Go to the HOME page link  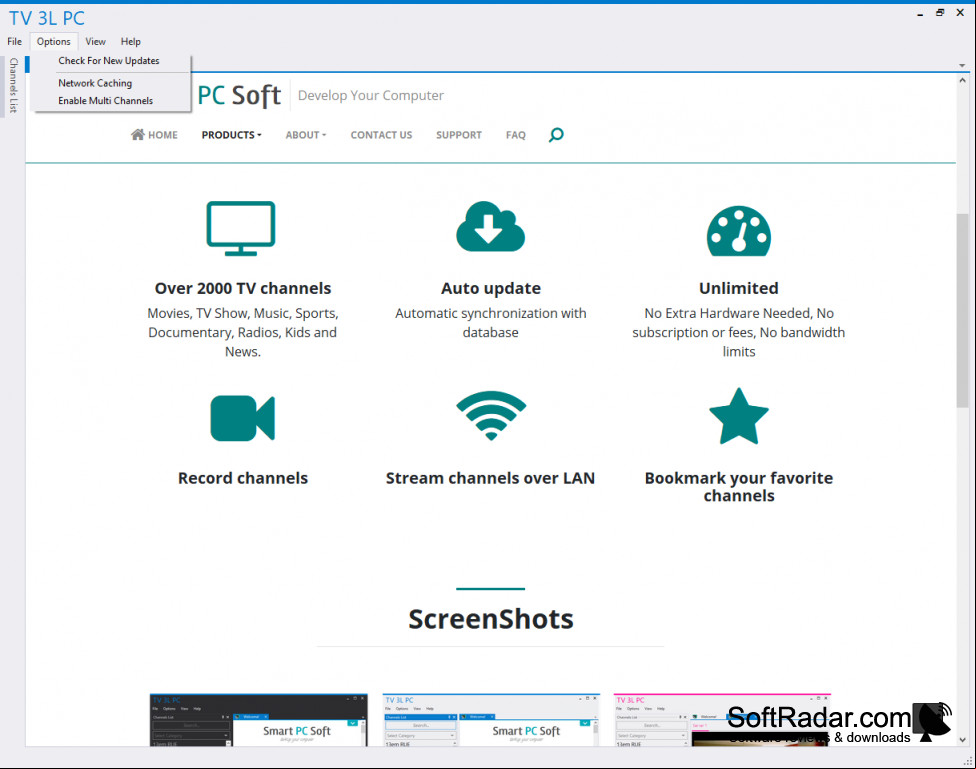coord(163,135)
